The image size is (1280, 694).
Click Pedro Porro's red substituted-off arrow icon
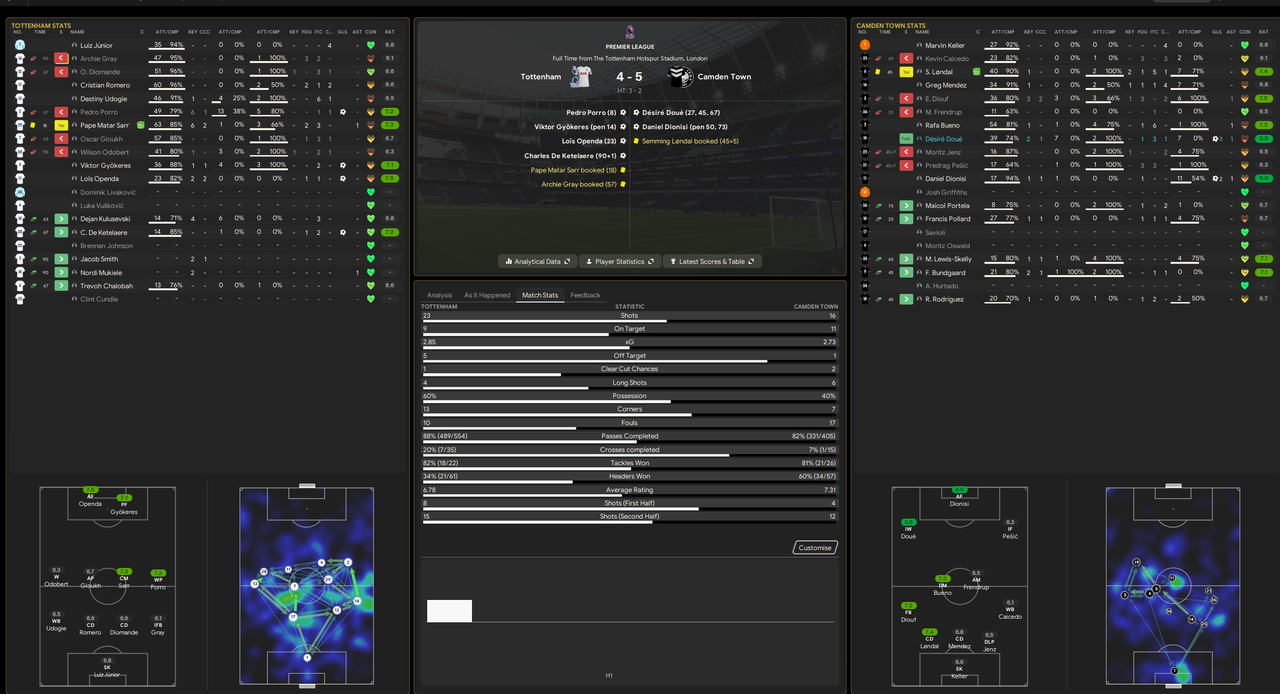tap(61, 112)
